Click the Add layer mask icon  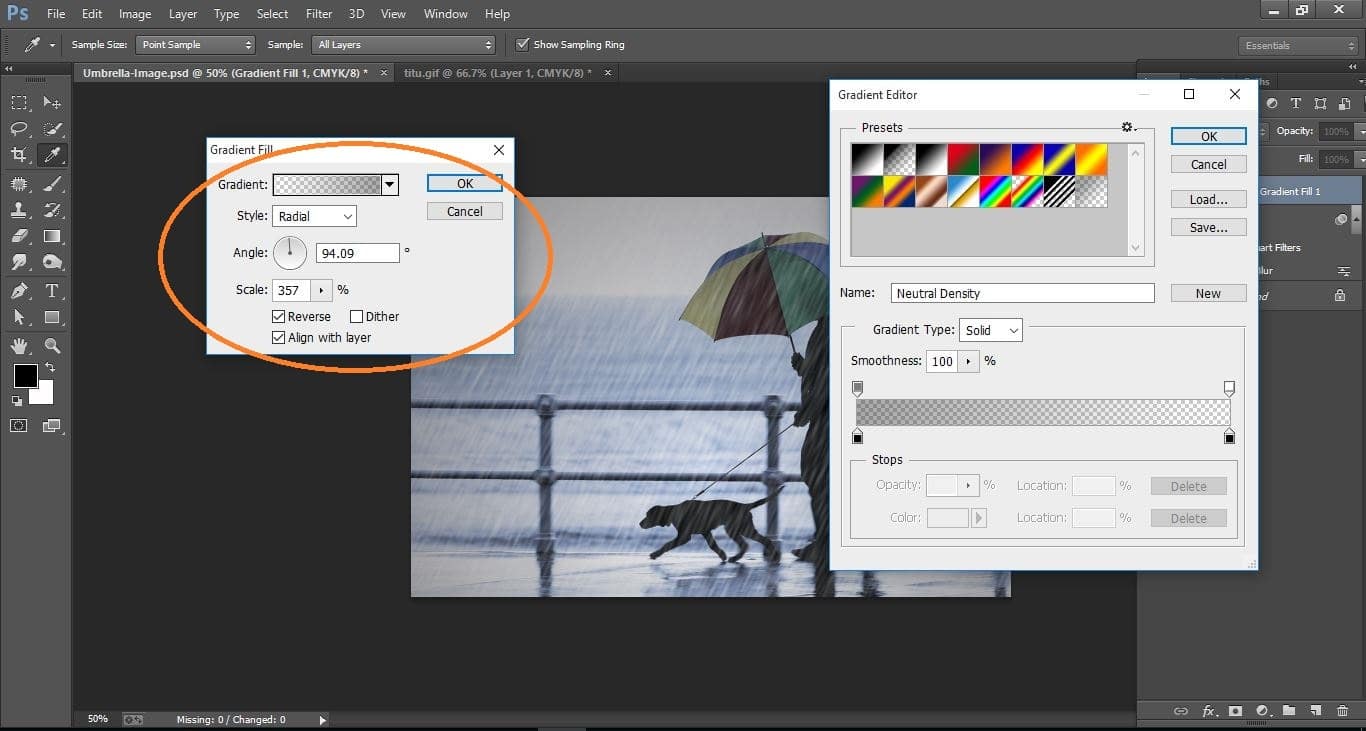point(1235,711)
